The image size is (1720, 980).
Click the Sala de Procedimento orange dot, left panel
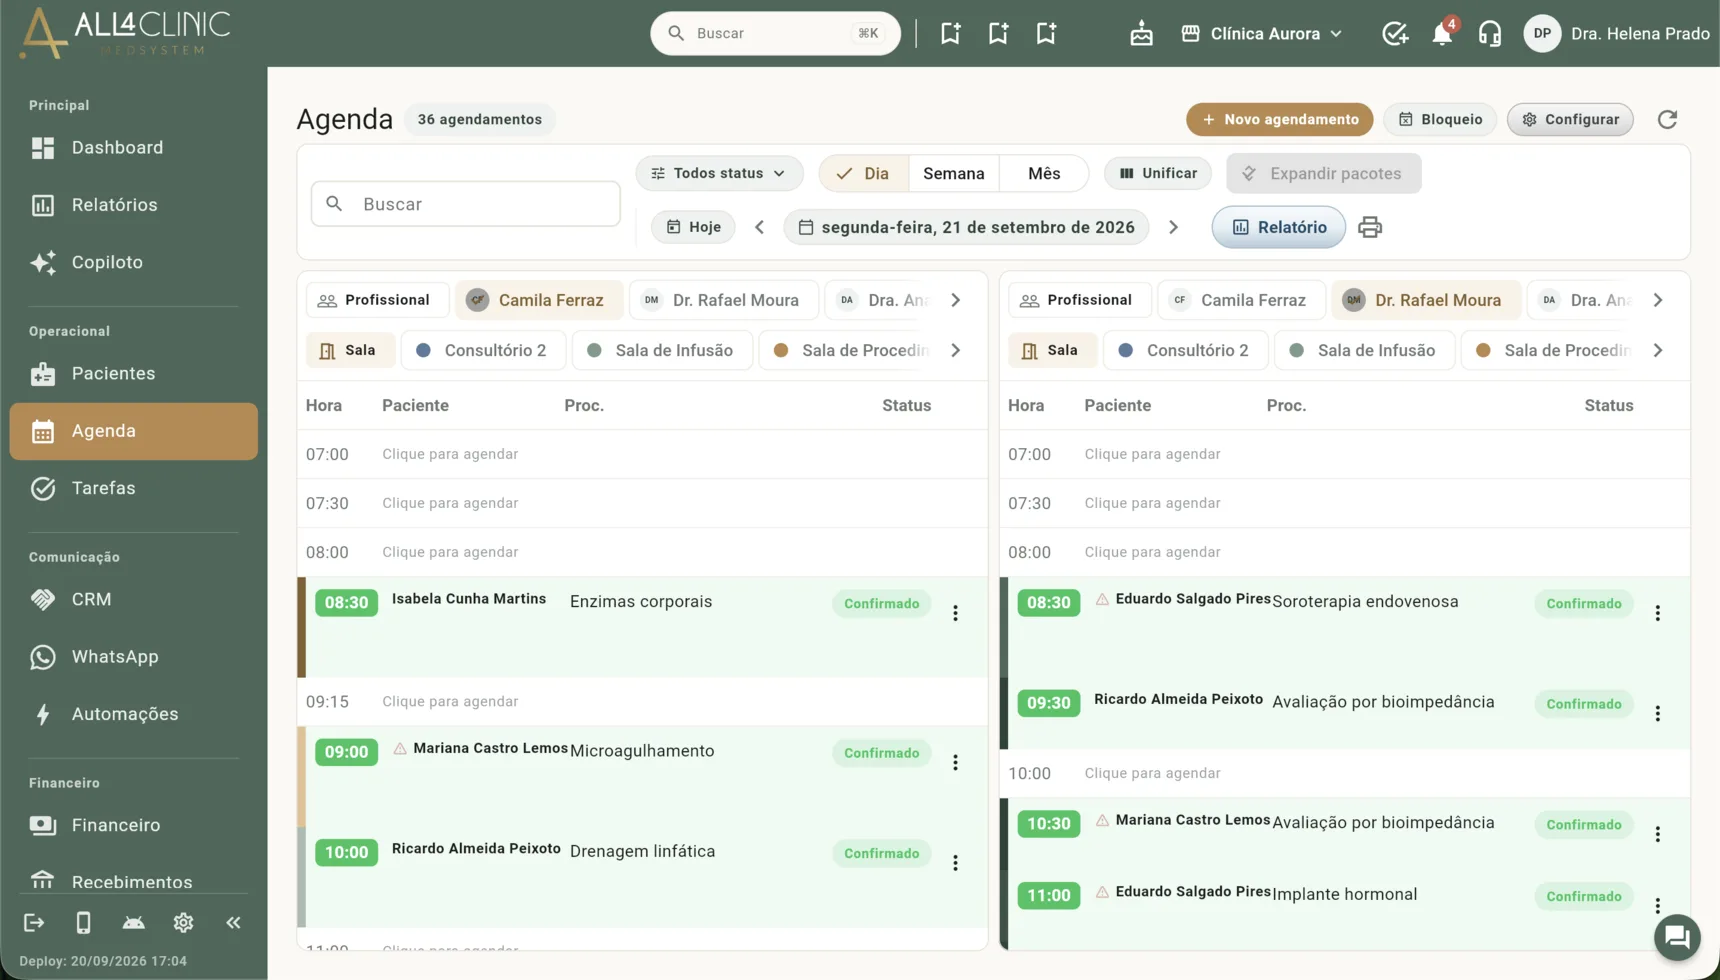pyautogui.click(x=781, y=350)
